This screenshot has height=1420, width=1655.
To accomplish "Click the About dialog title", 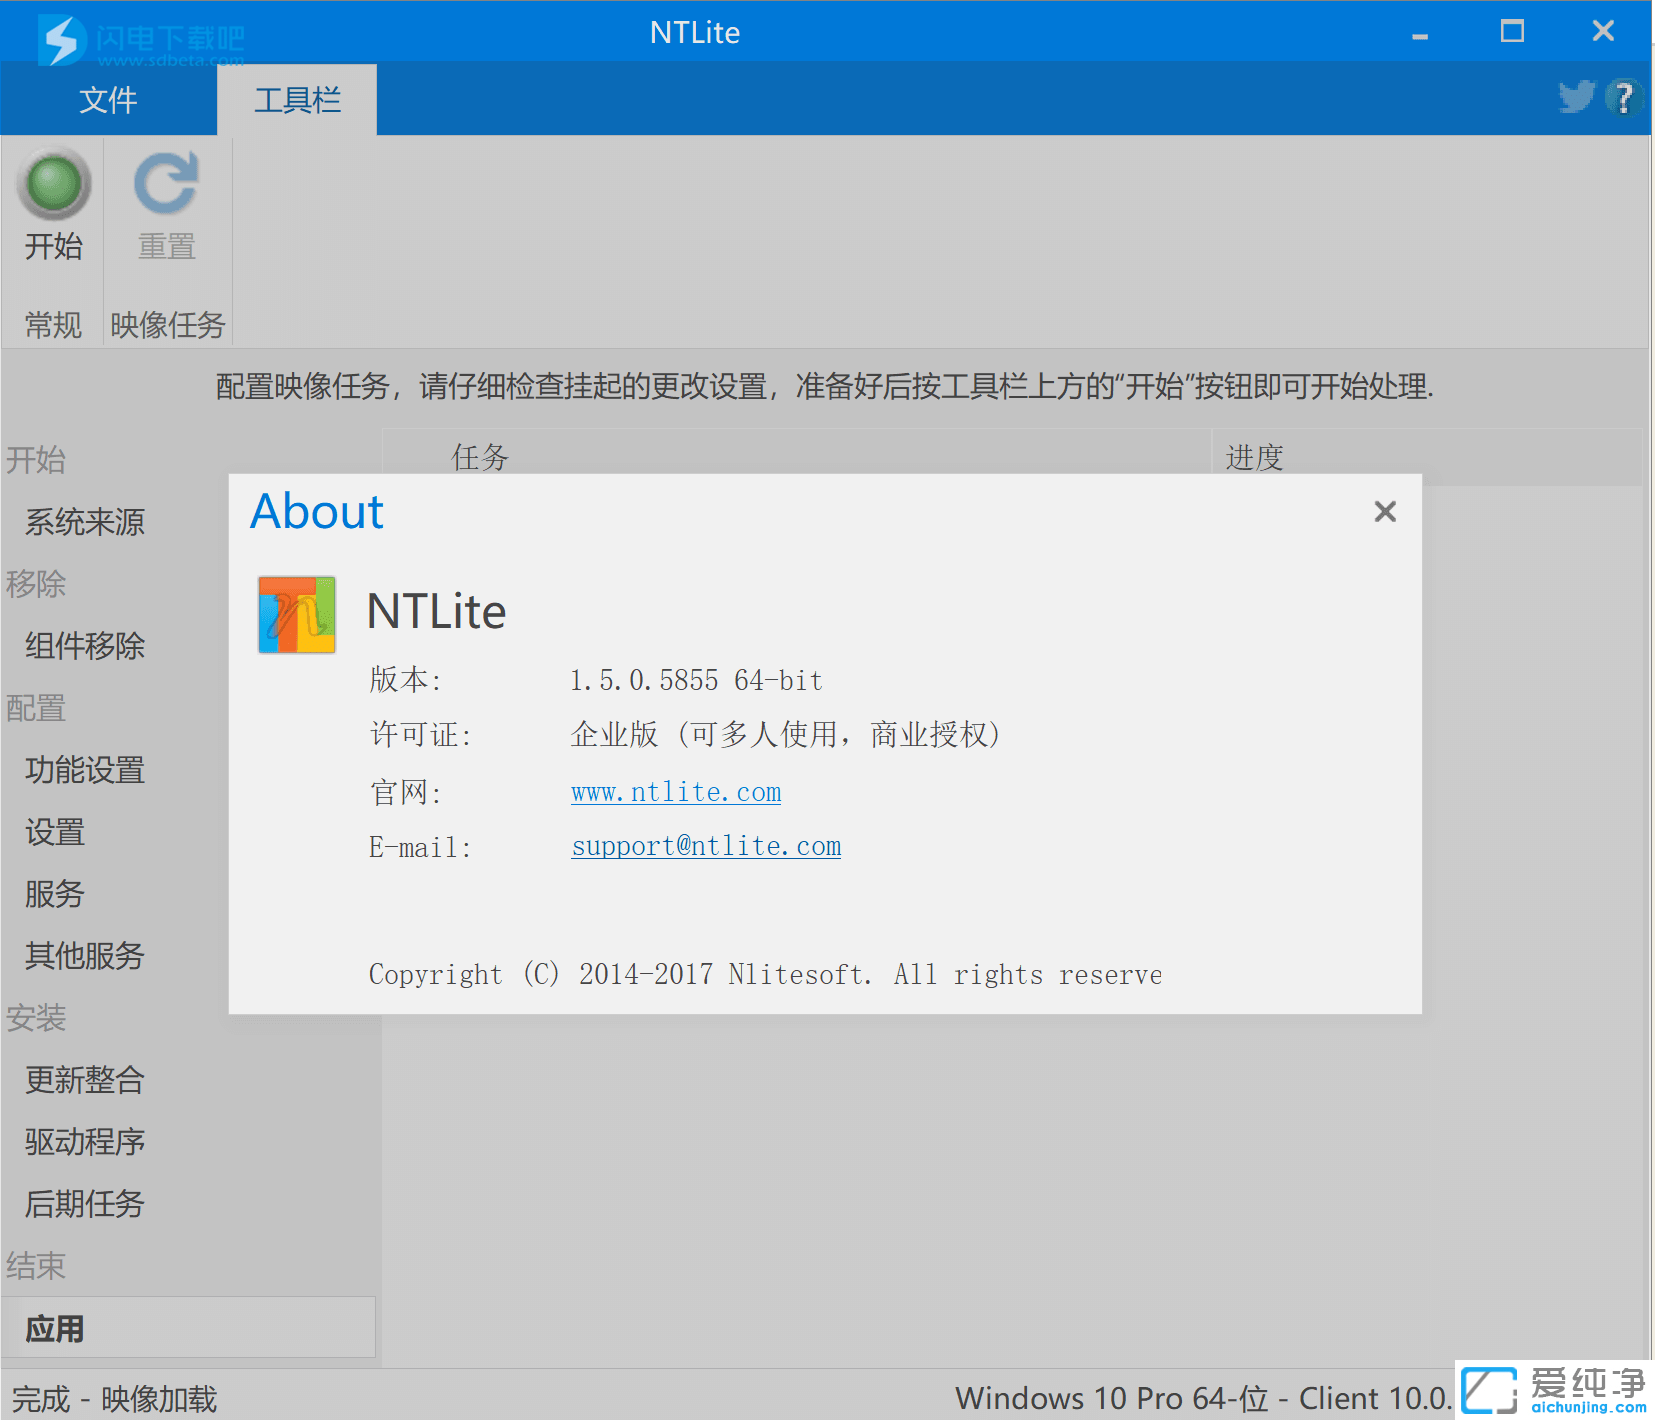I will coord(317,512).
